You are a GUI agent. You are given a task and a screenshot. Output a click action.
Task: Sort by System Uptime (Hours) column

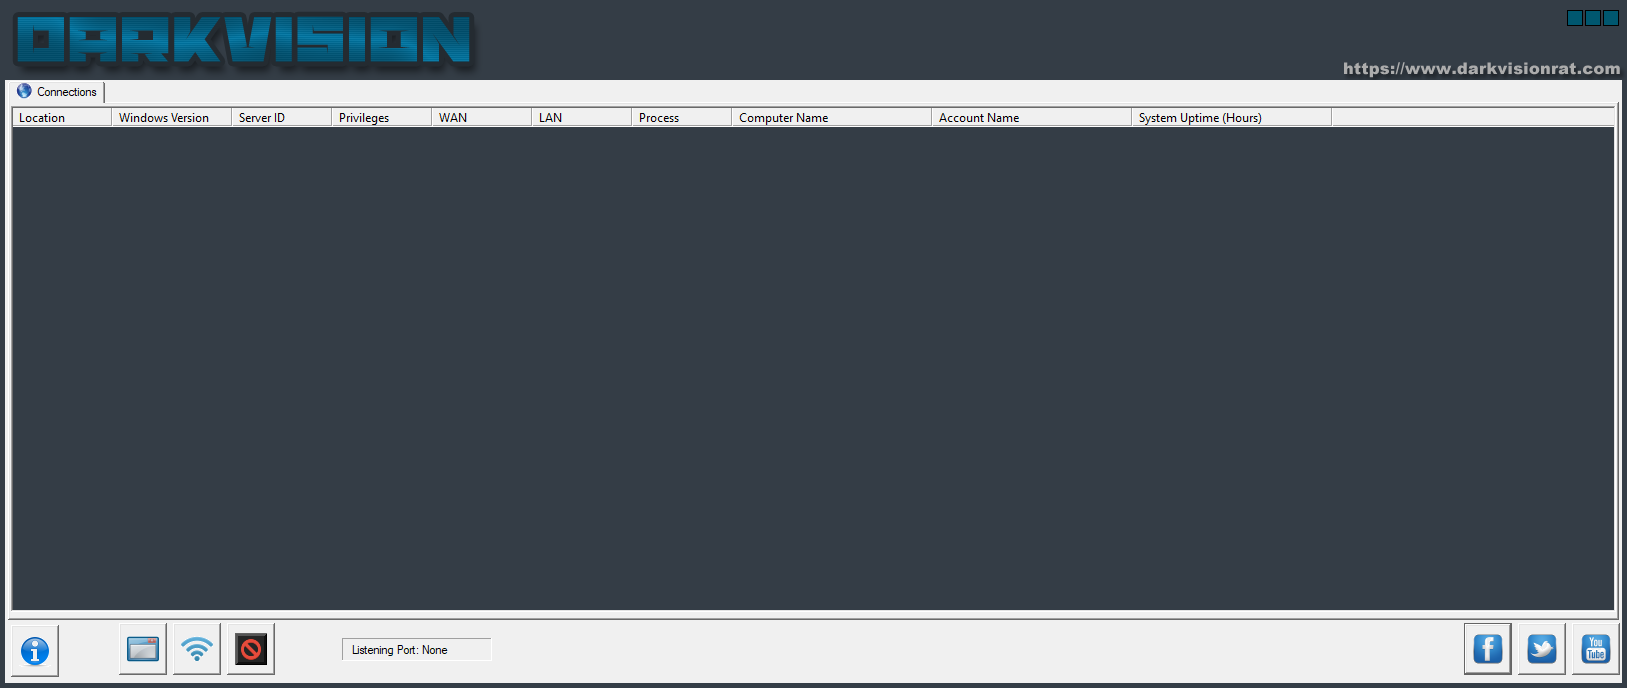[x=1231, y=118]
